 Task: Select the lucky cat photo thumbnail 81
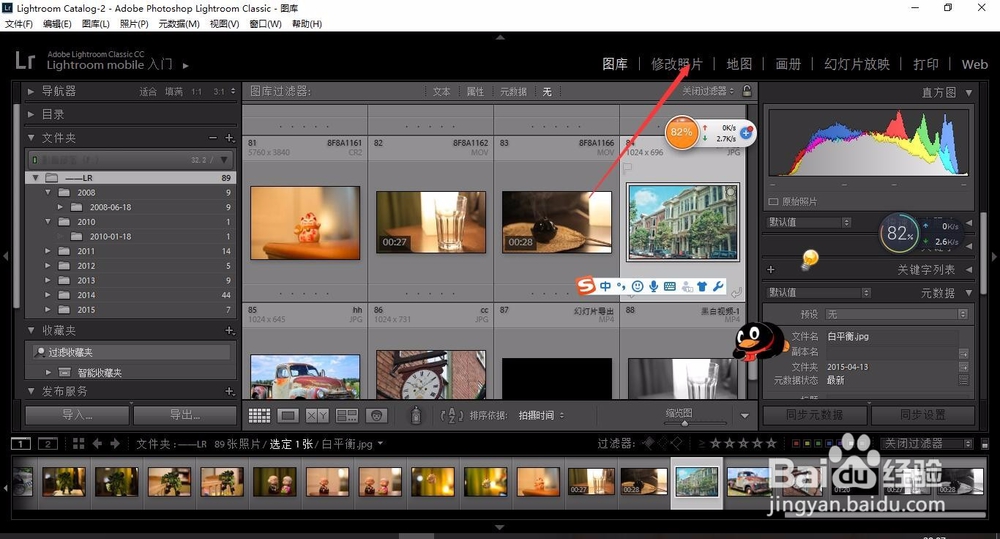305,223
